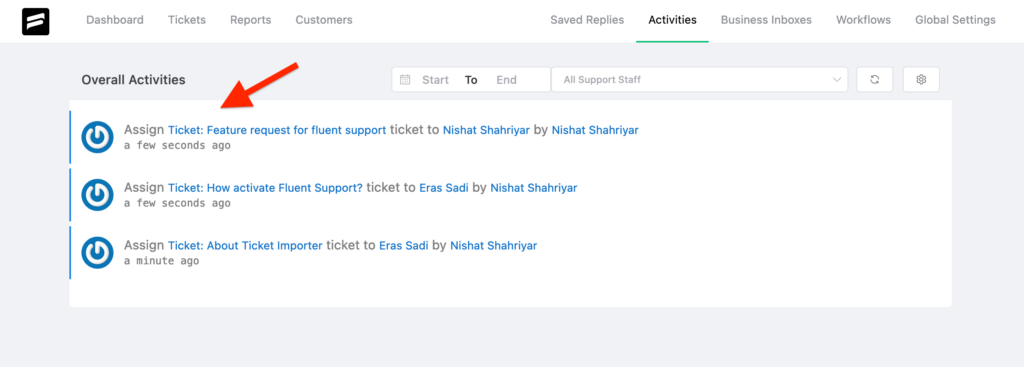Open the Workflows tab
1024x367 pixels.
(863, 20)
